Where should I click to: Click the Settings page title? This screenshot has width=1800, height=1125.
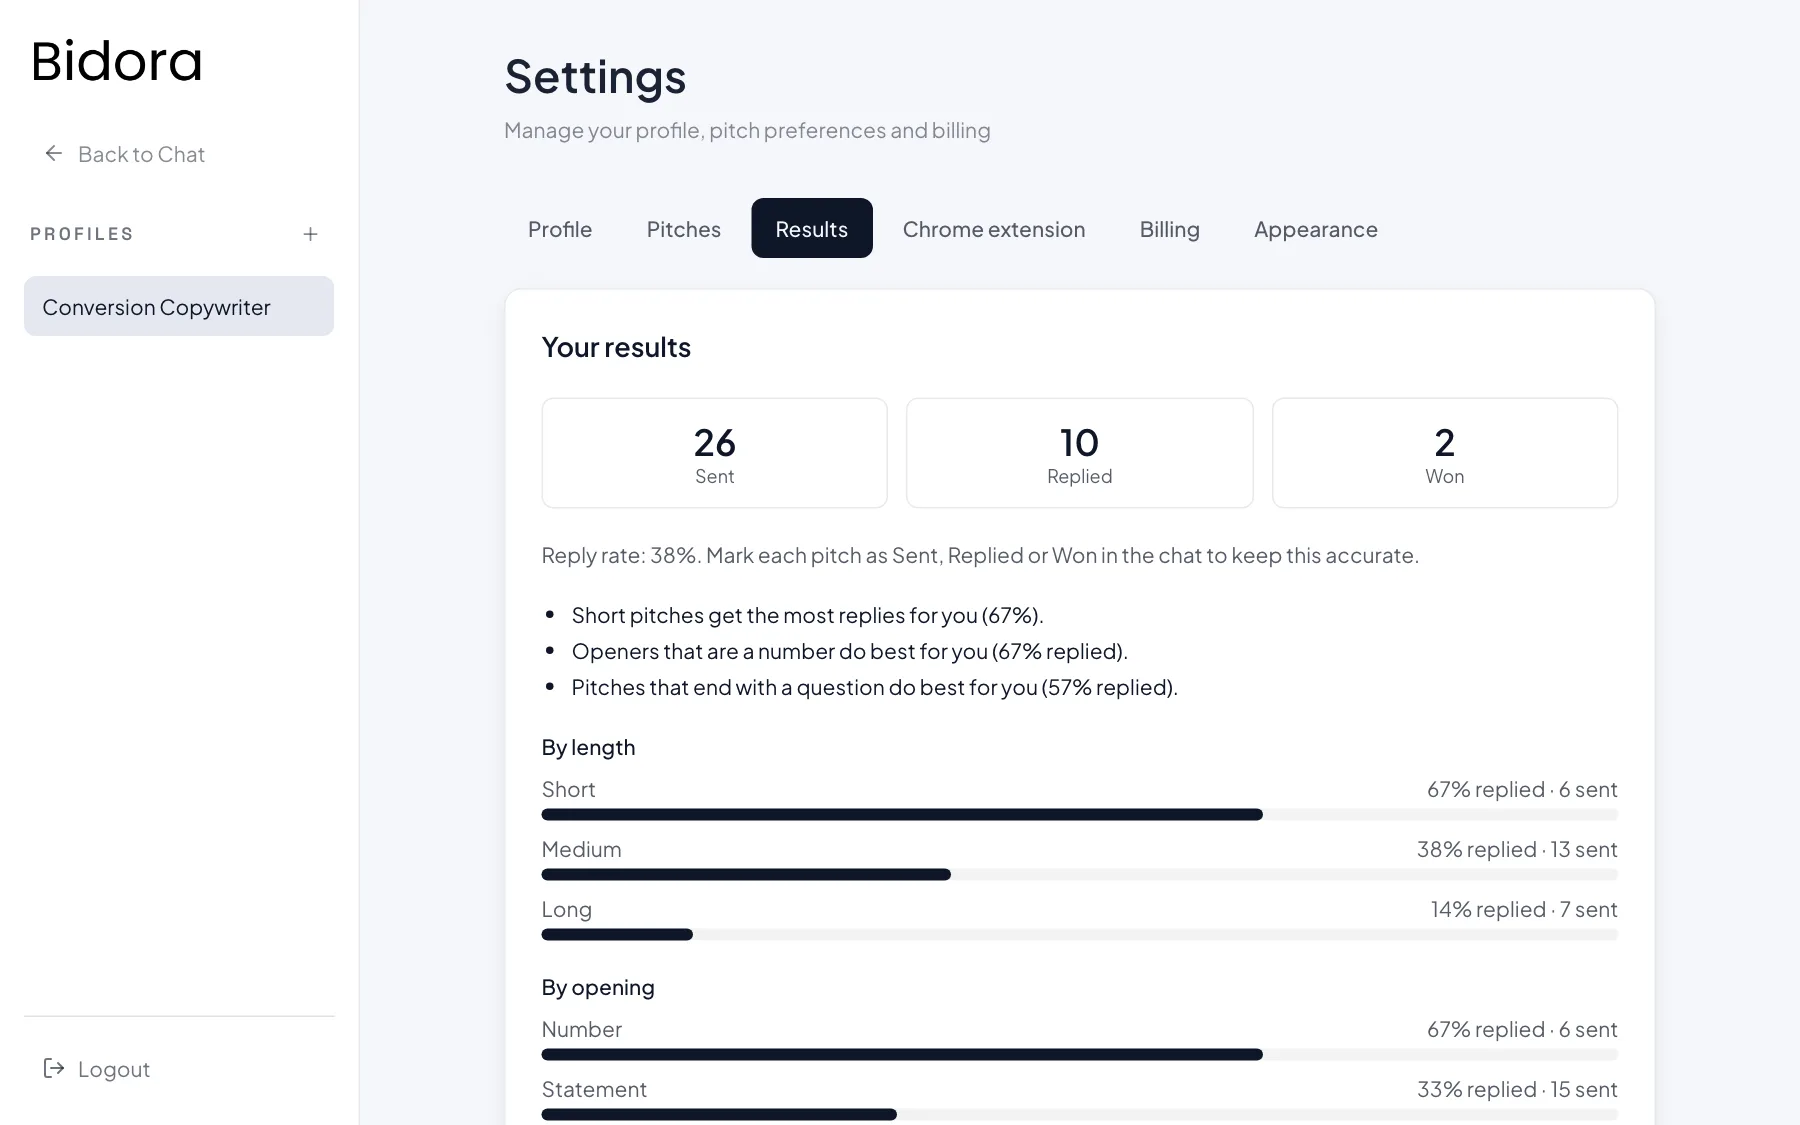tap(595, 77)
